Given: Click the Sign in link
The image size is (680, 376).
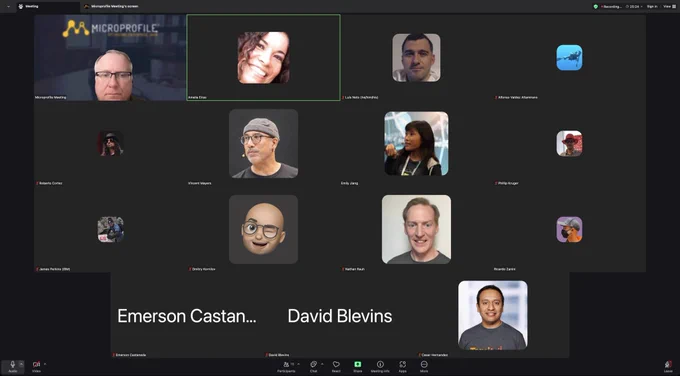Looking at the screenshot, I should click(652, 7).
